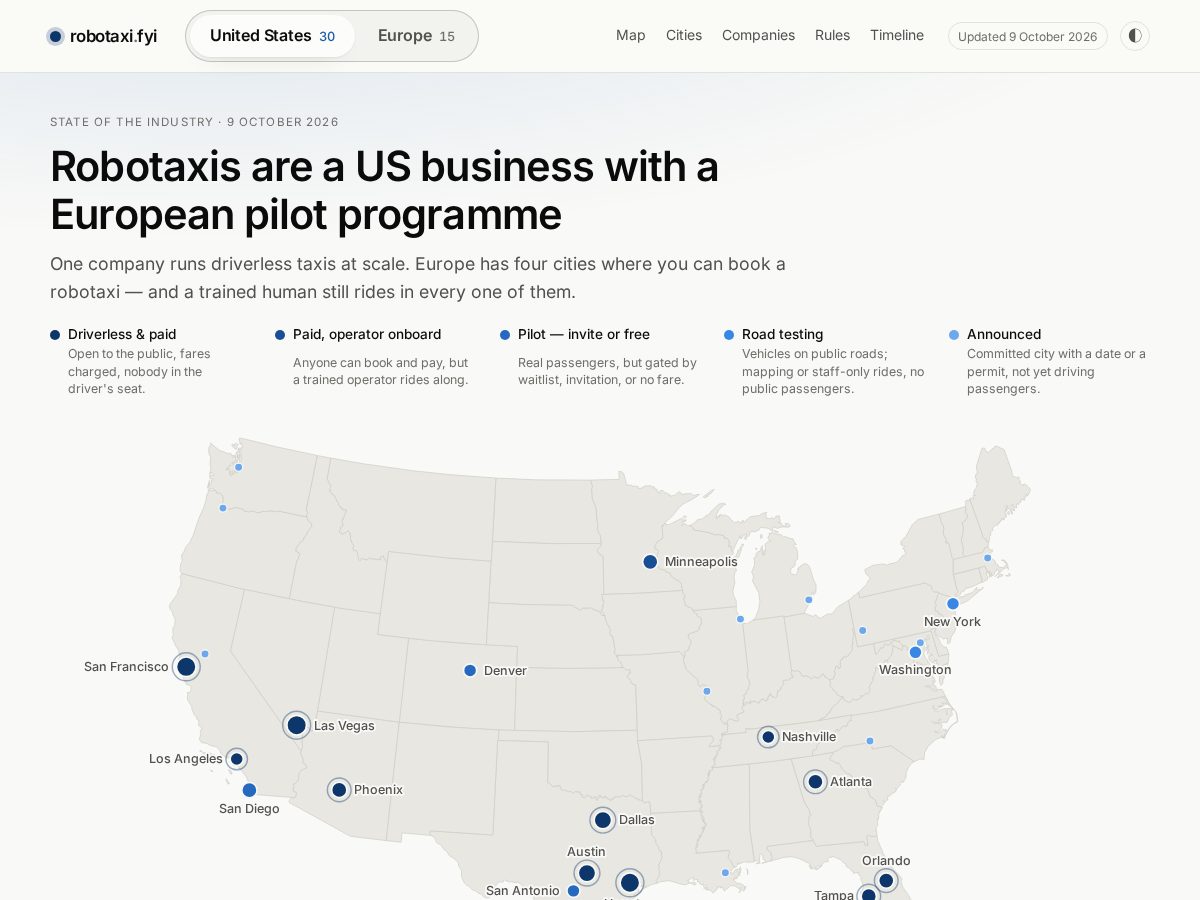This screenshot has height=900, width=1200.
Task: Select the Los Angeles map marker
Action: [x=237, y=759]
